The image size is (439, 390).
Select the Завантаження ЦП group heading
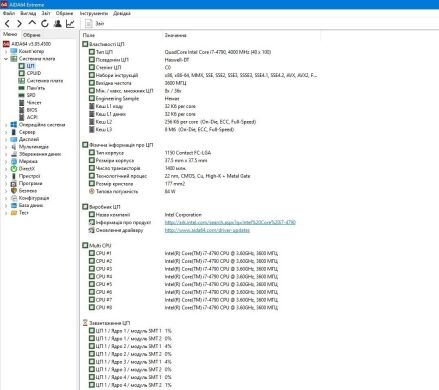pos(106,323)
